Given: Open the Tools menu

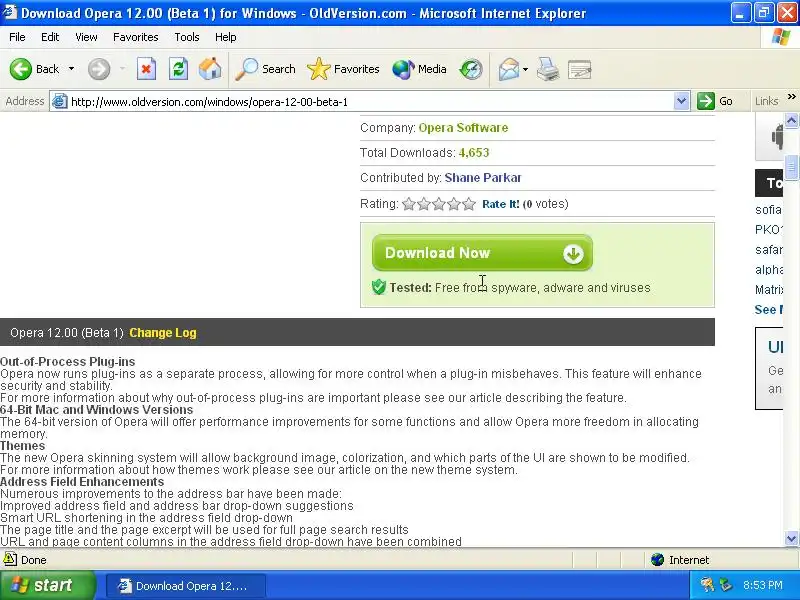Looking at the screenshot, I should 187,37.
